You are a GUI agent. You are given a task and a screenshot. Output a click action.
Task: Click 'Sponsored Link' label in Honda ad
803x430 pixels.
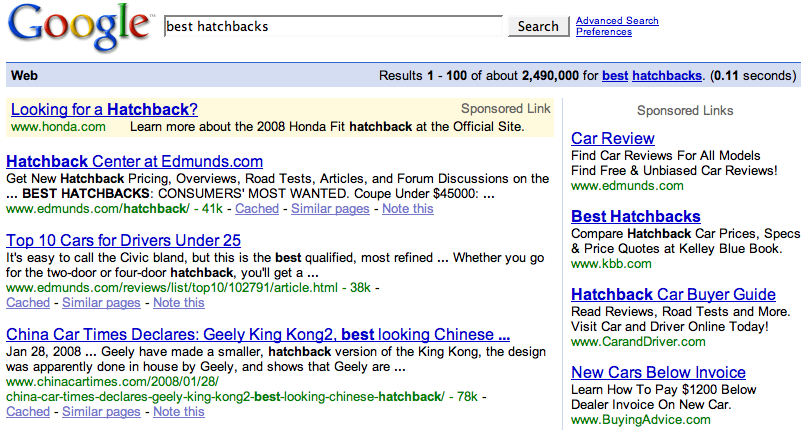tap(505, 109)
